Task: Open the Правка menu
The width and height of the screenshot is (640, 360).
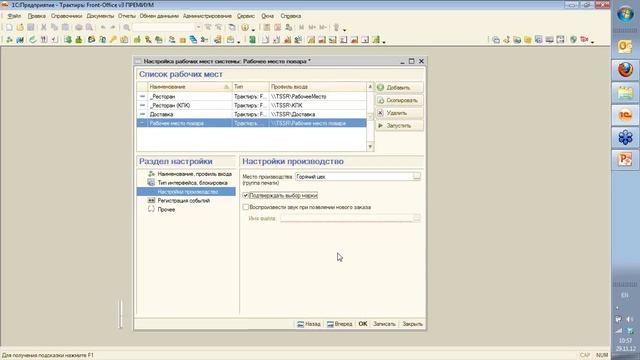Action: [x=36, y=16]
